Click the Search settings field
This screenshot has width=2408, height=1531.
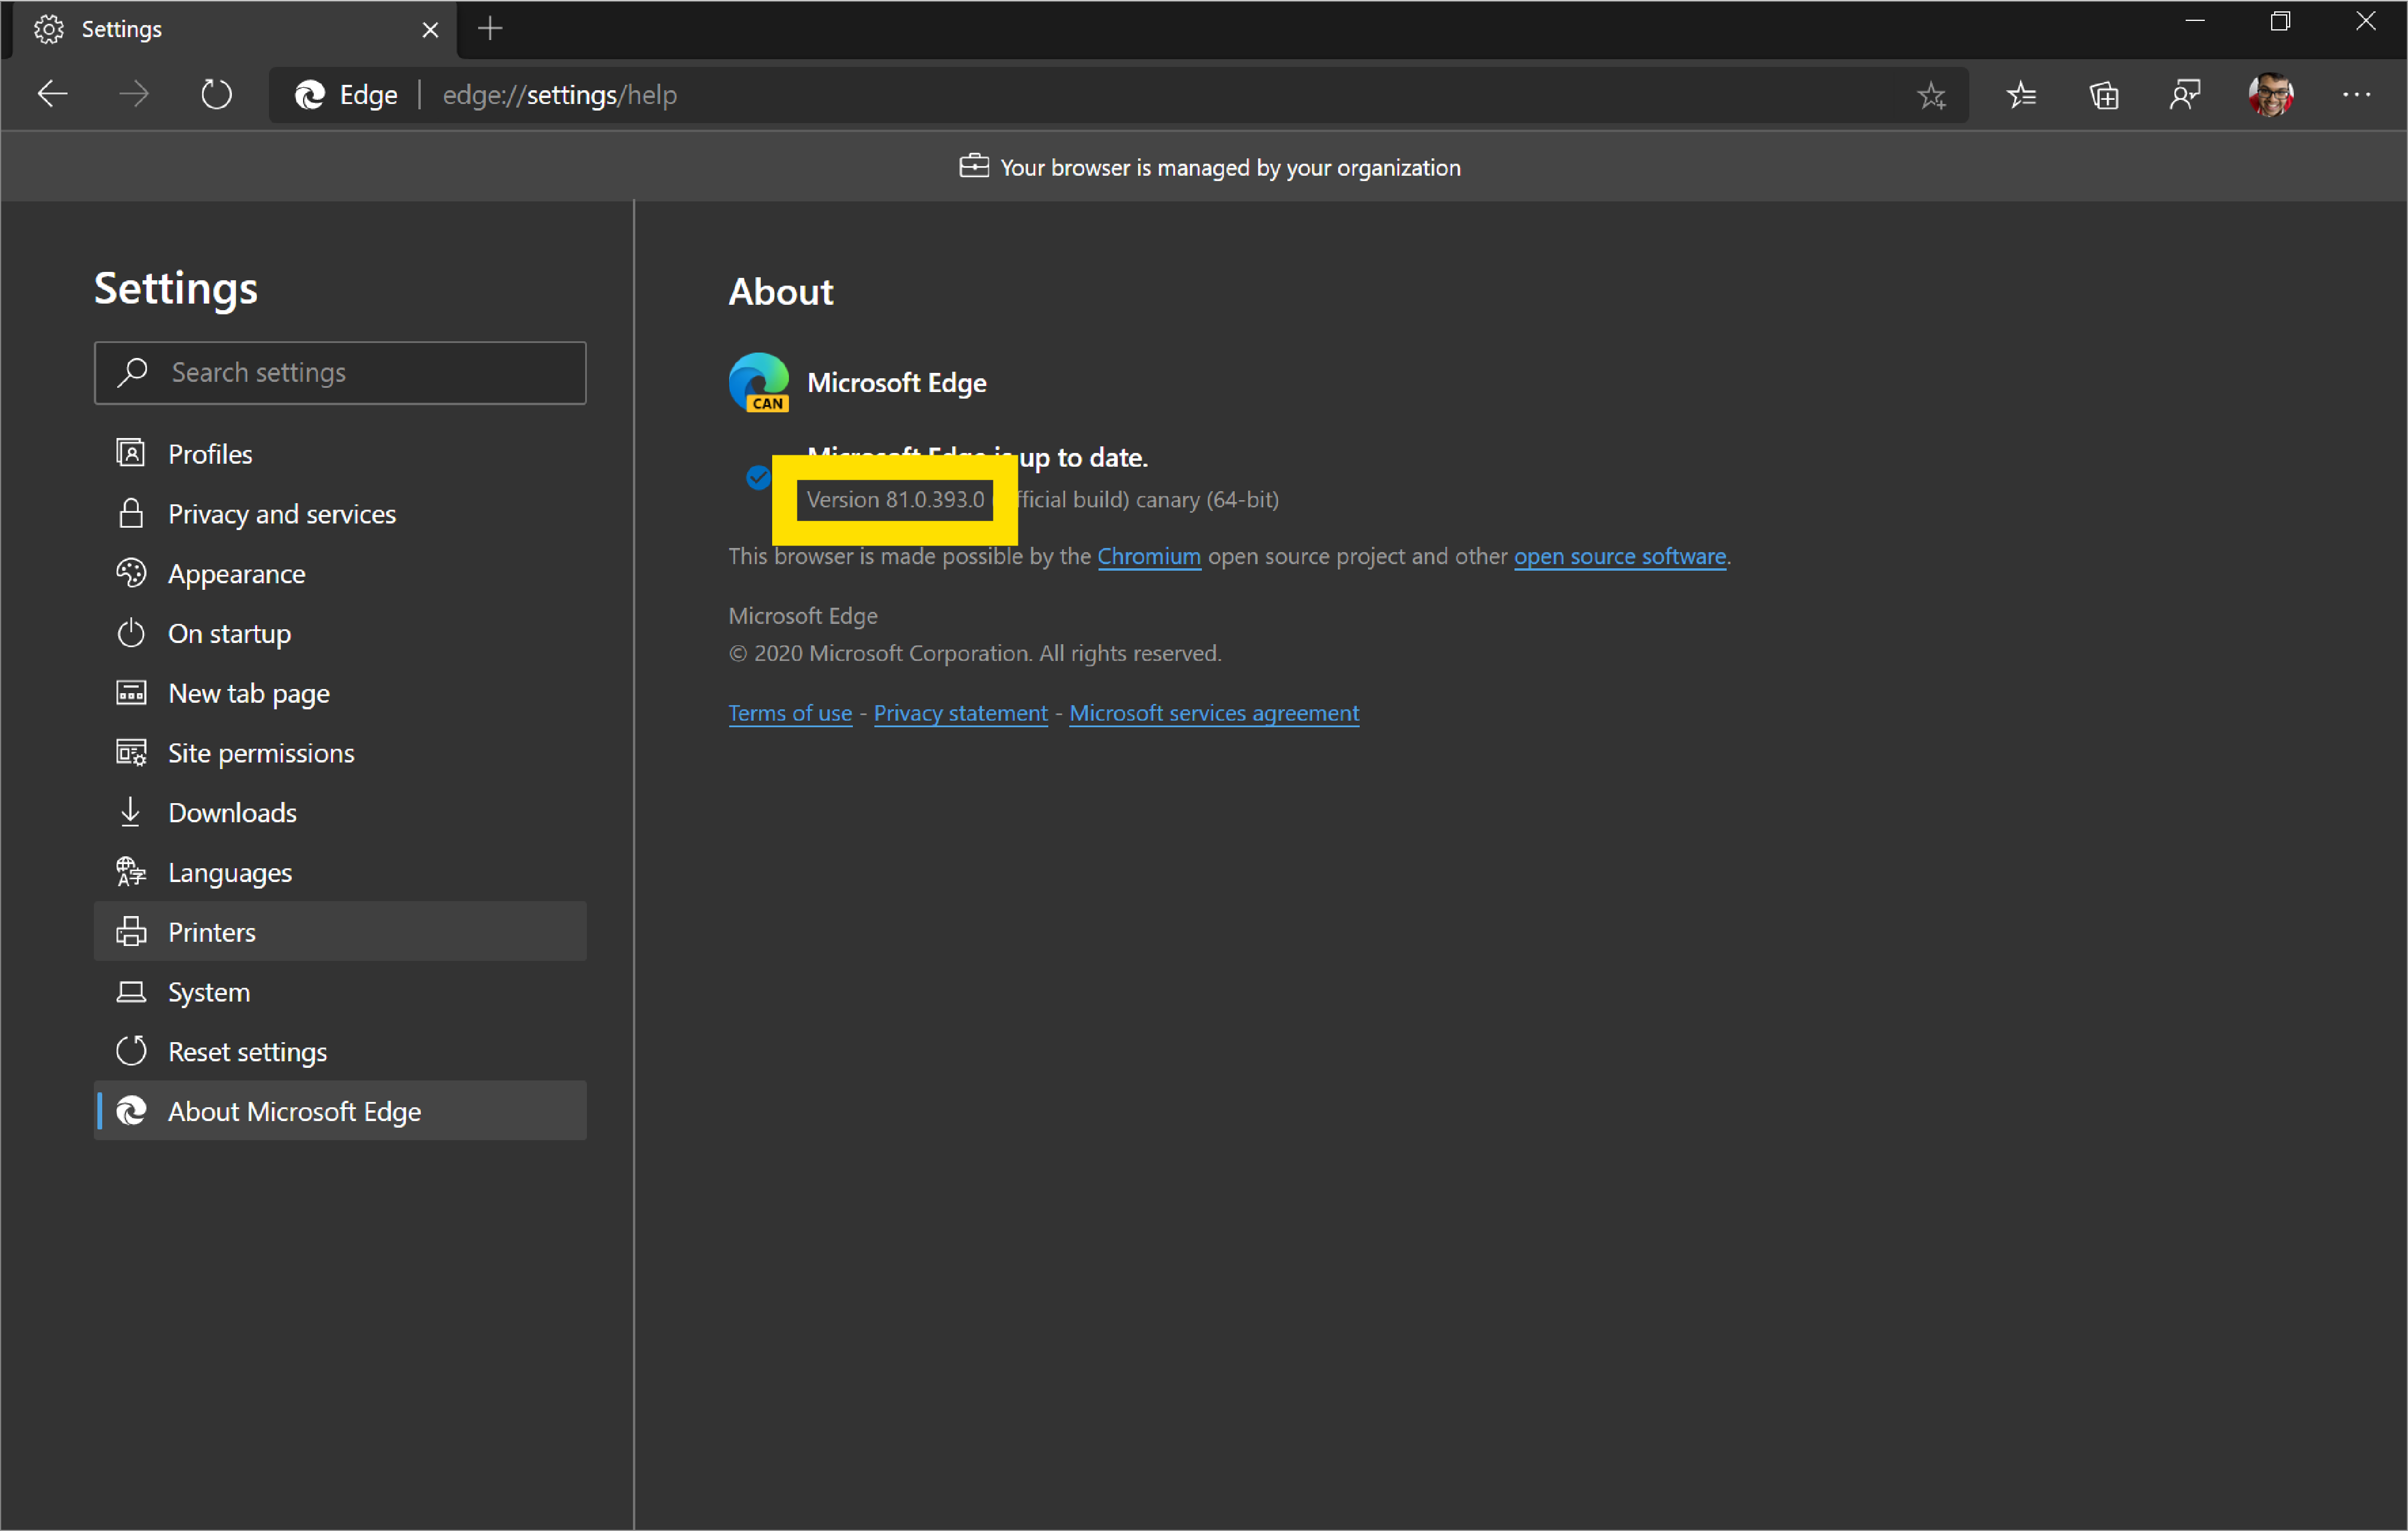(340, 372)
